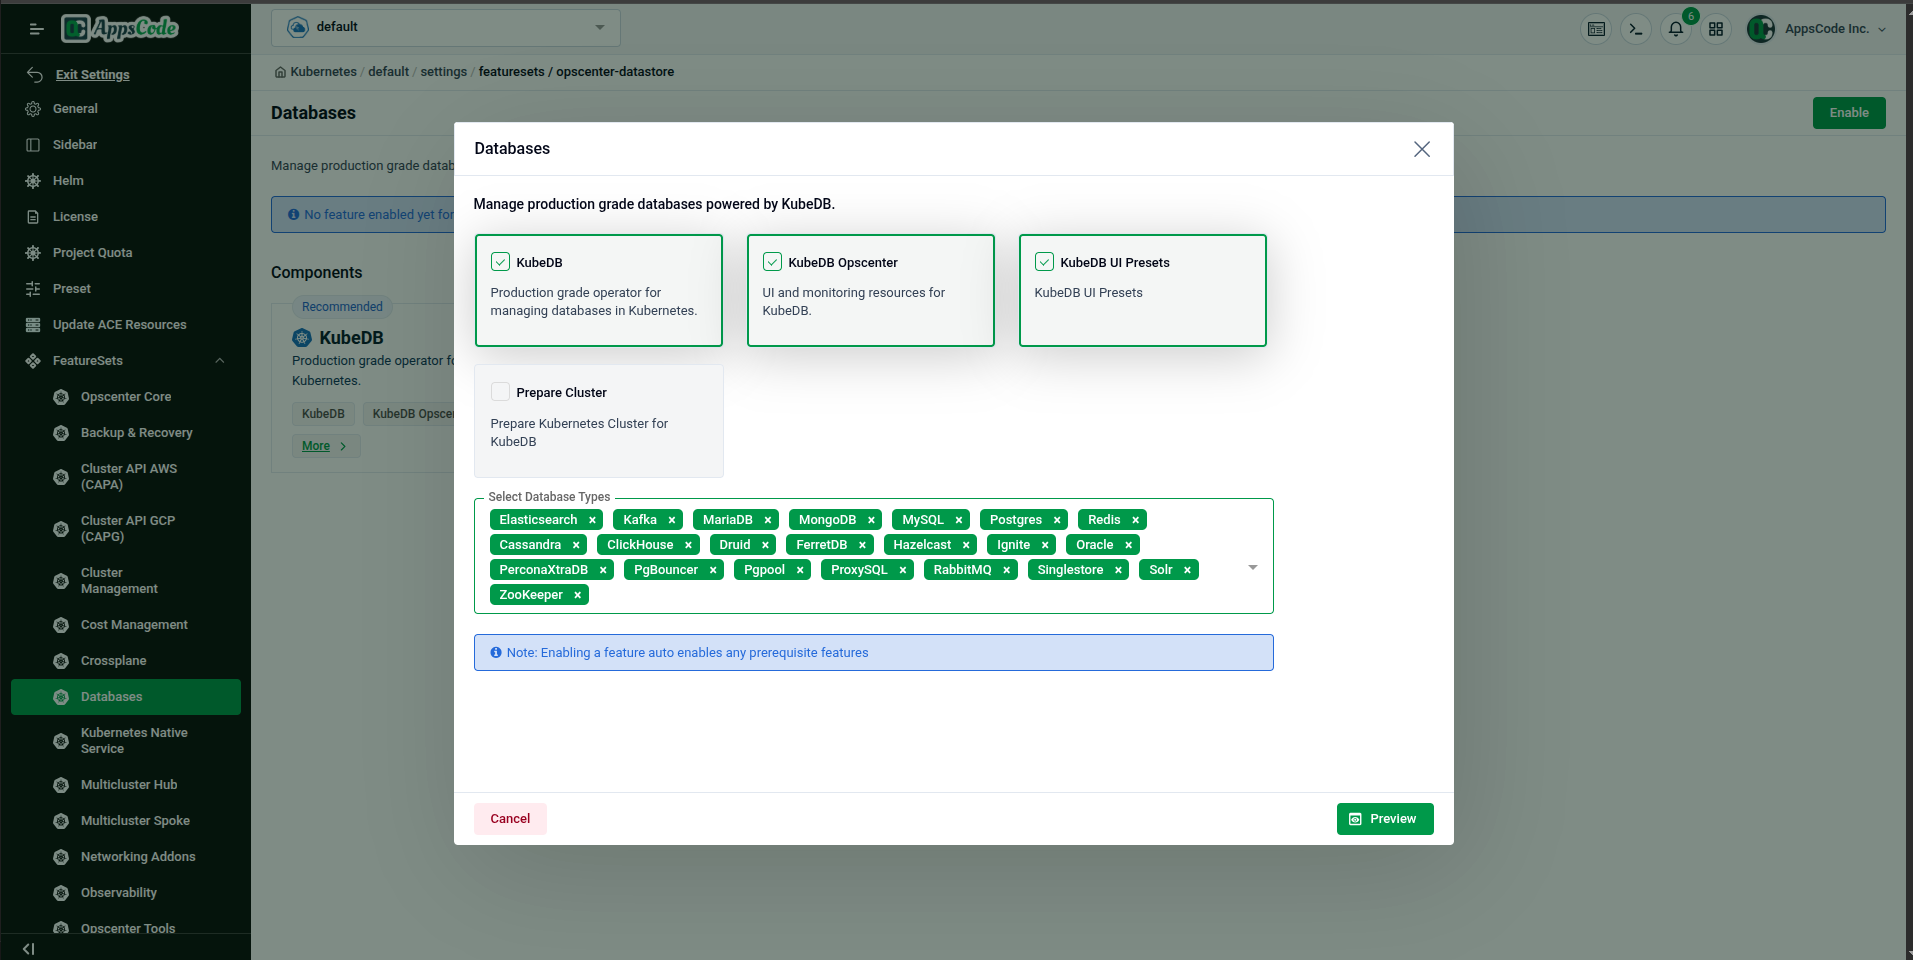Click the apps grid icon in top bar
The height and width of the screenshot is (960, 1913).
(x=1716, y=29)
